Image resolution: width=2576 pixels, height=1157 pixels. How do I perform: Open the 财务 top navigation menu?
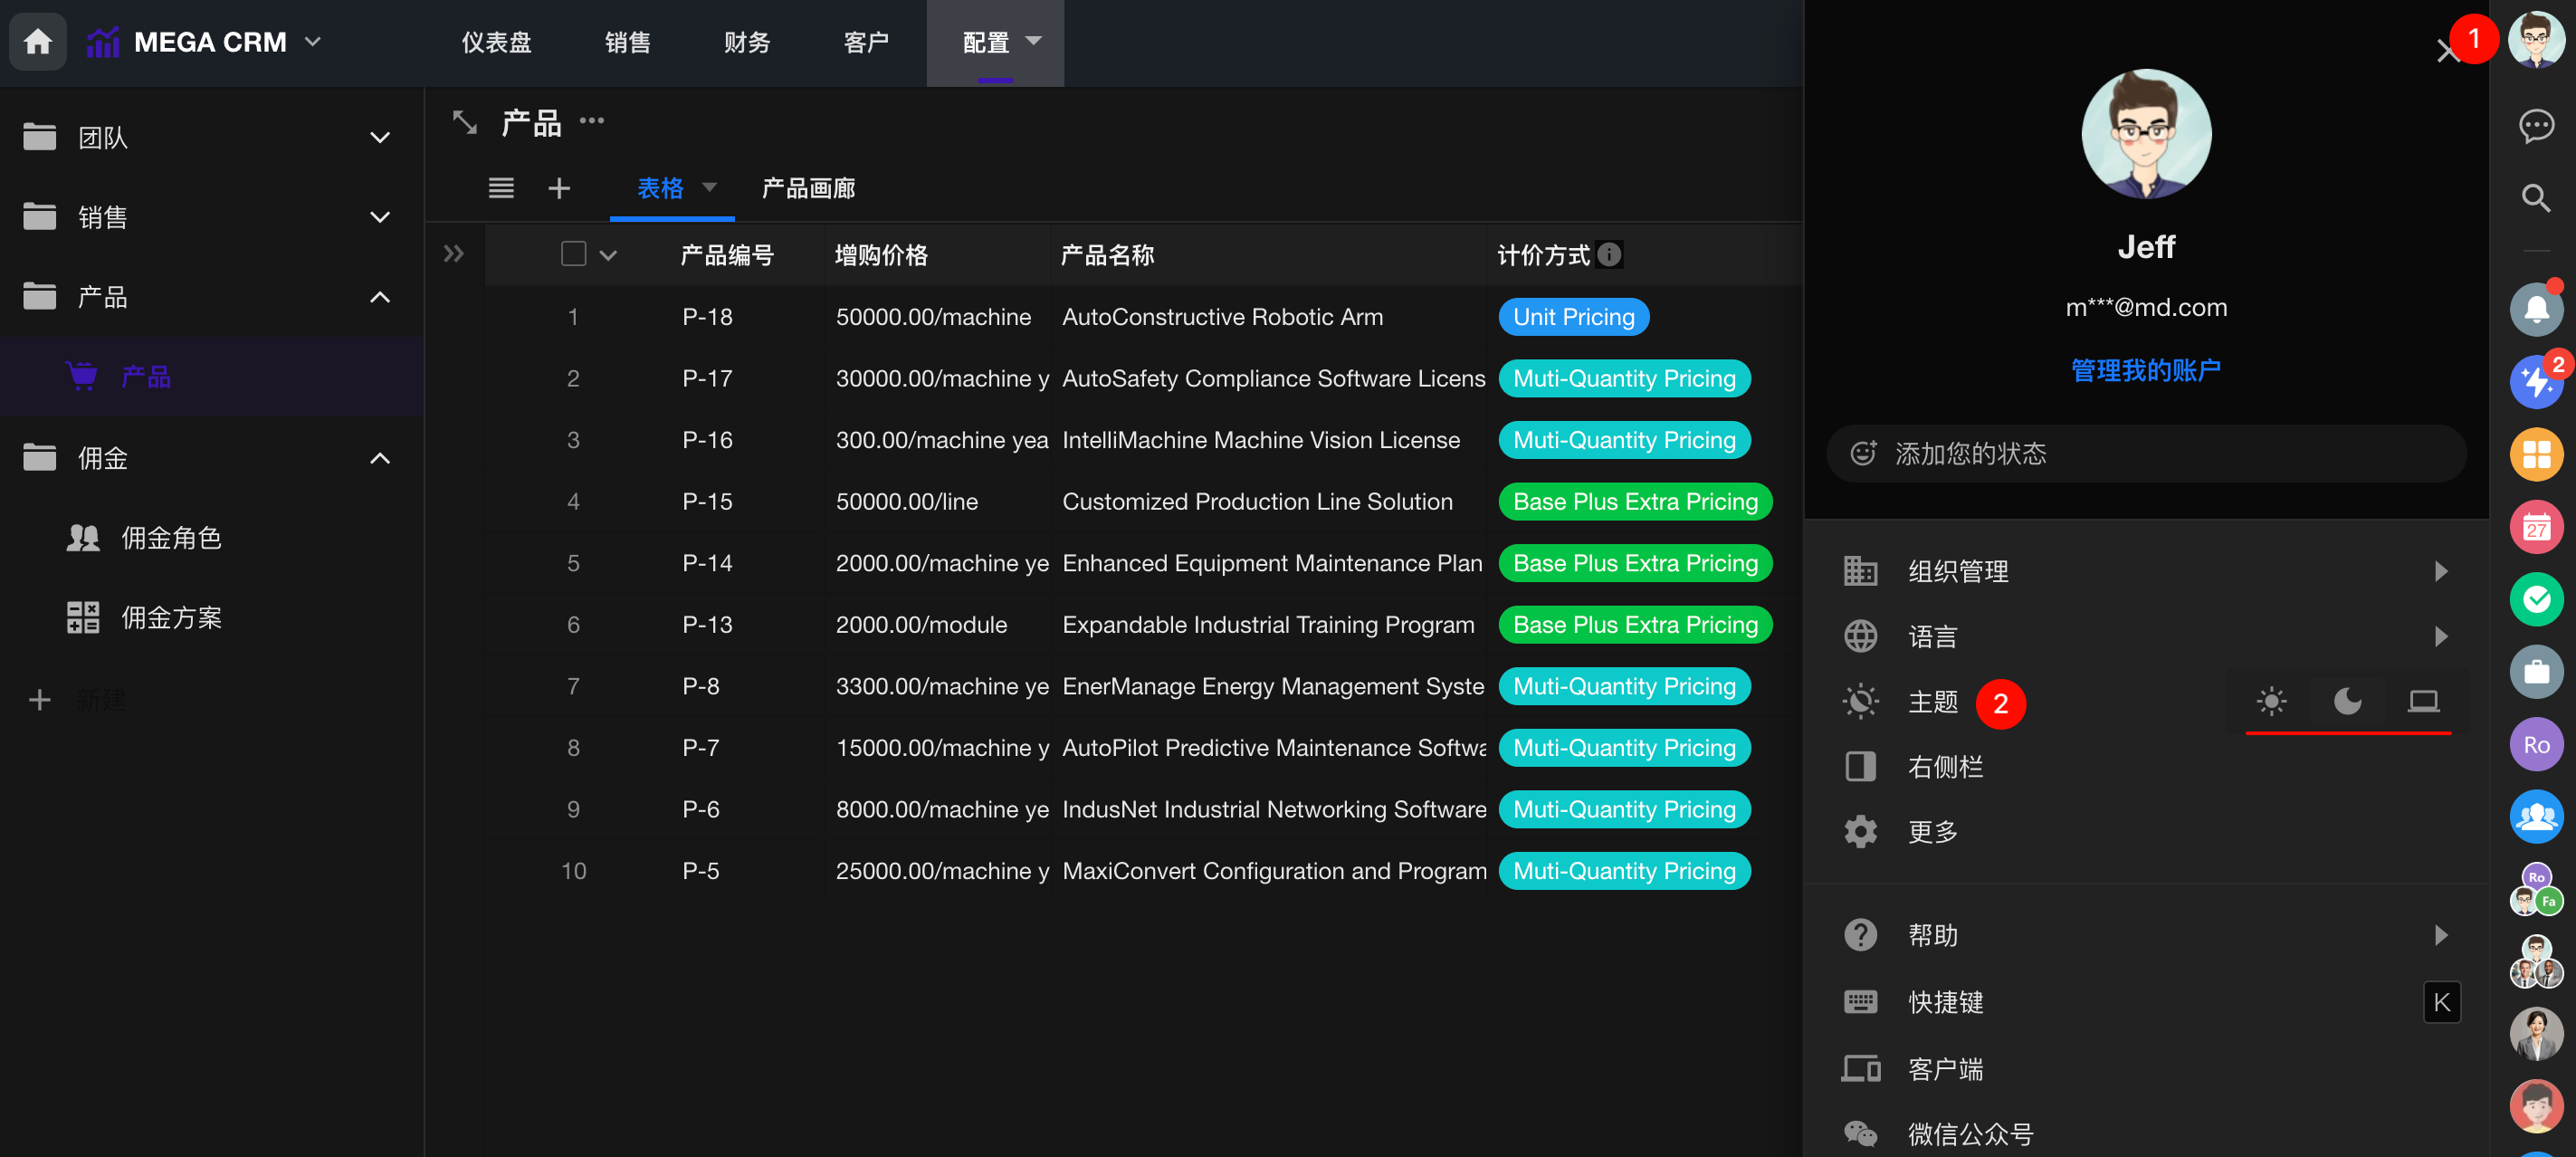point(746,42)
